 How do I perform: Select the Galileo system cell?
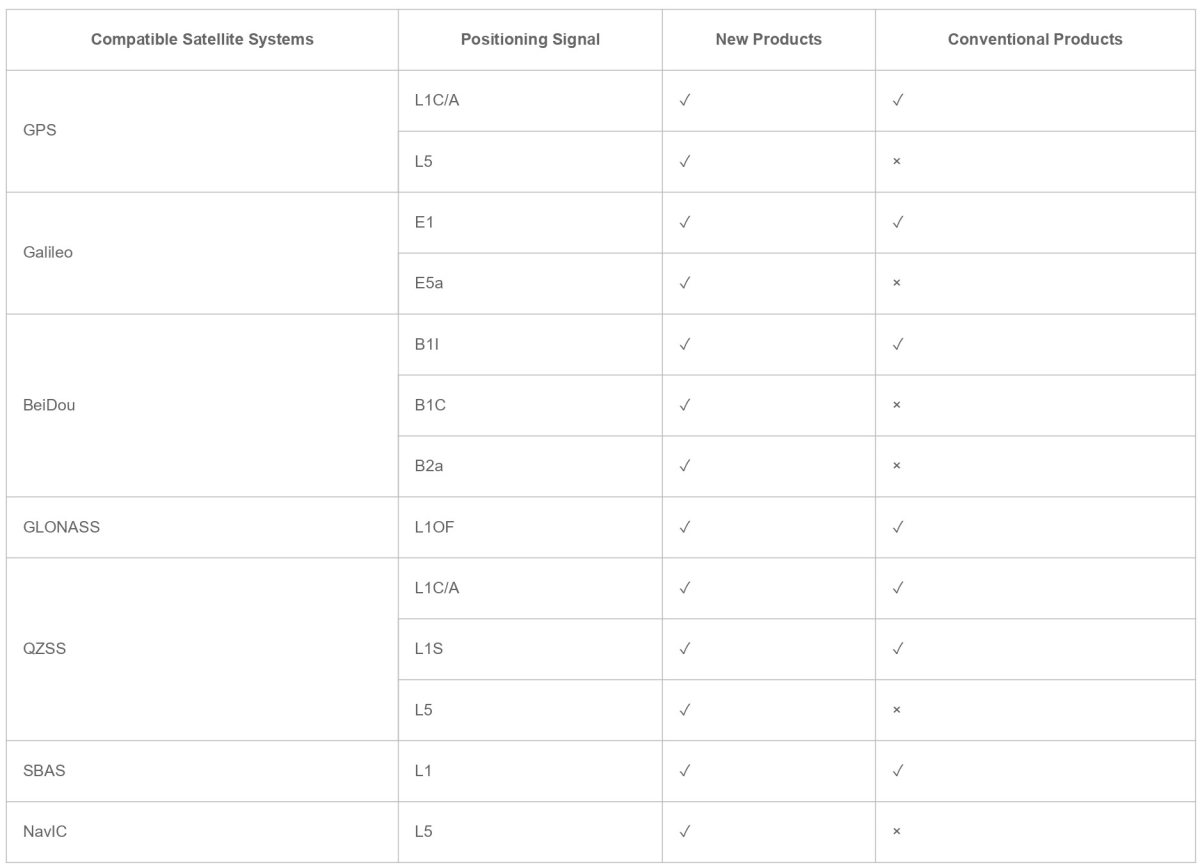tap(47, 253)
